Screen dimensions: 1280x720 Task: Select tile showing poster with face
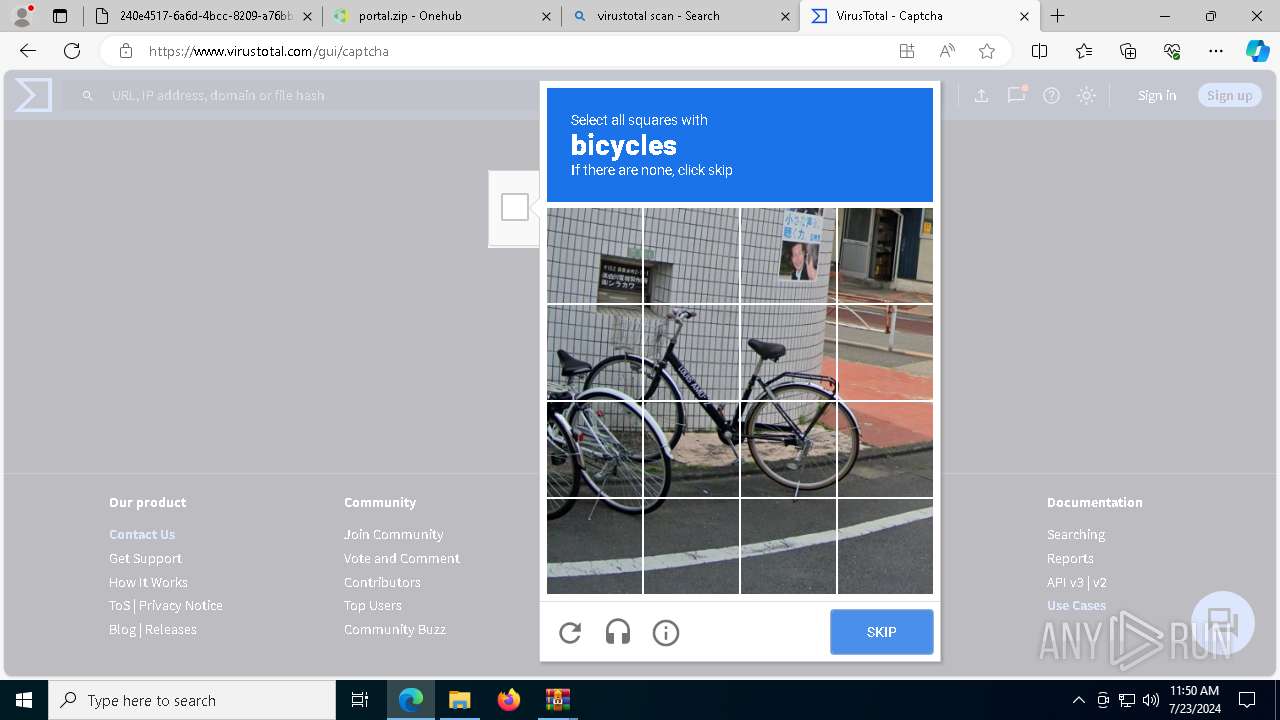tap(788, 256)
